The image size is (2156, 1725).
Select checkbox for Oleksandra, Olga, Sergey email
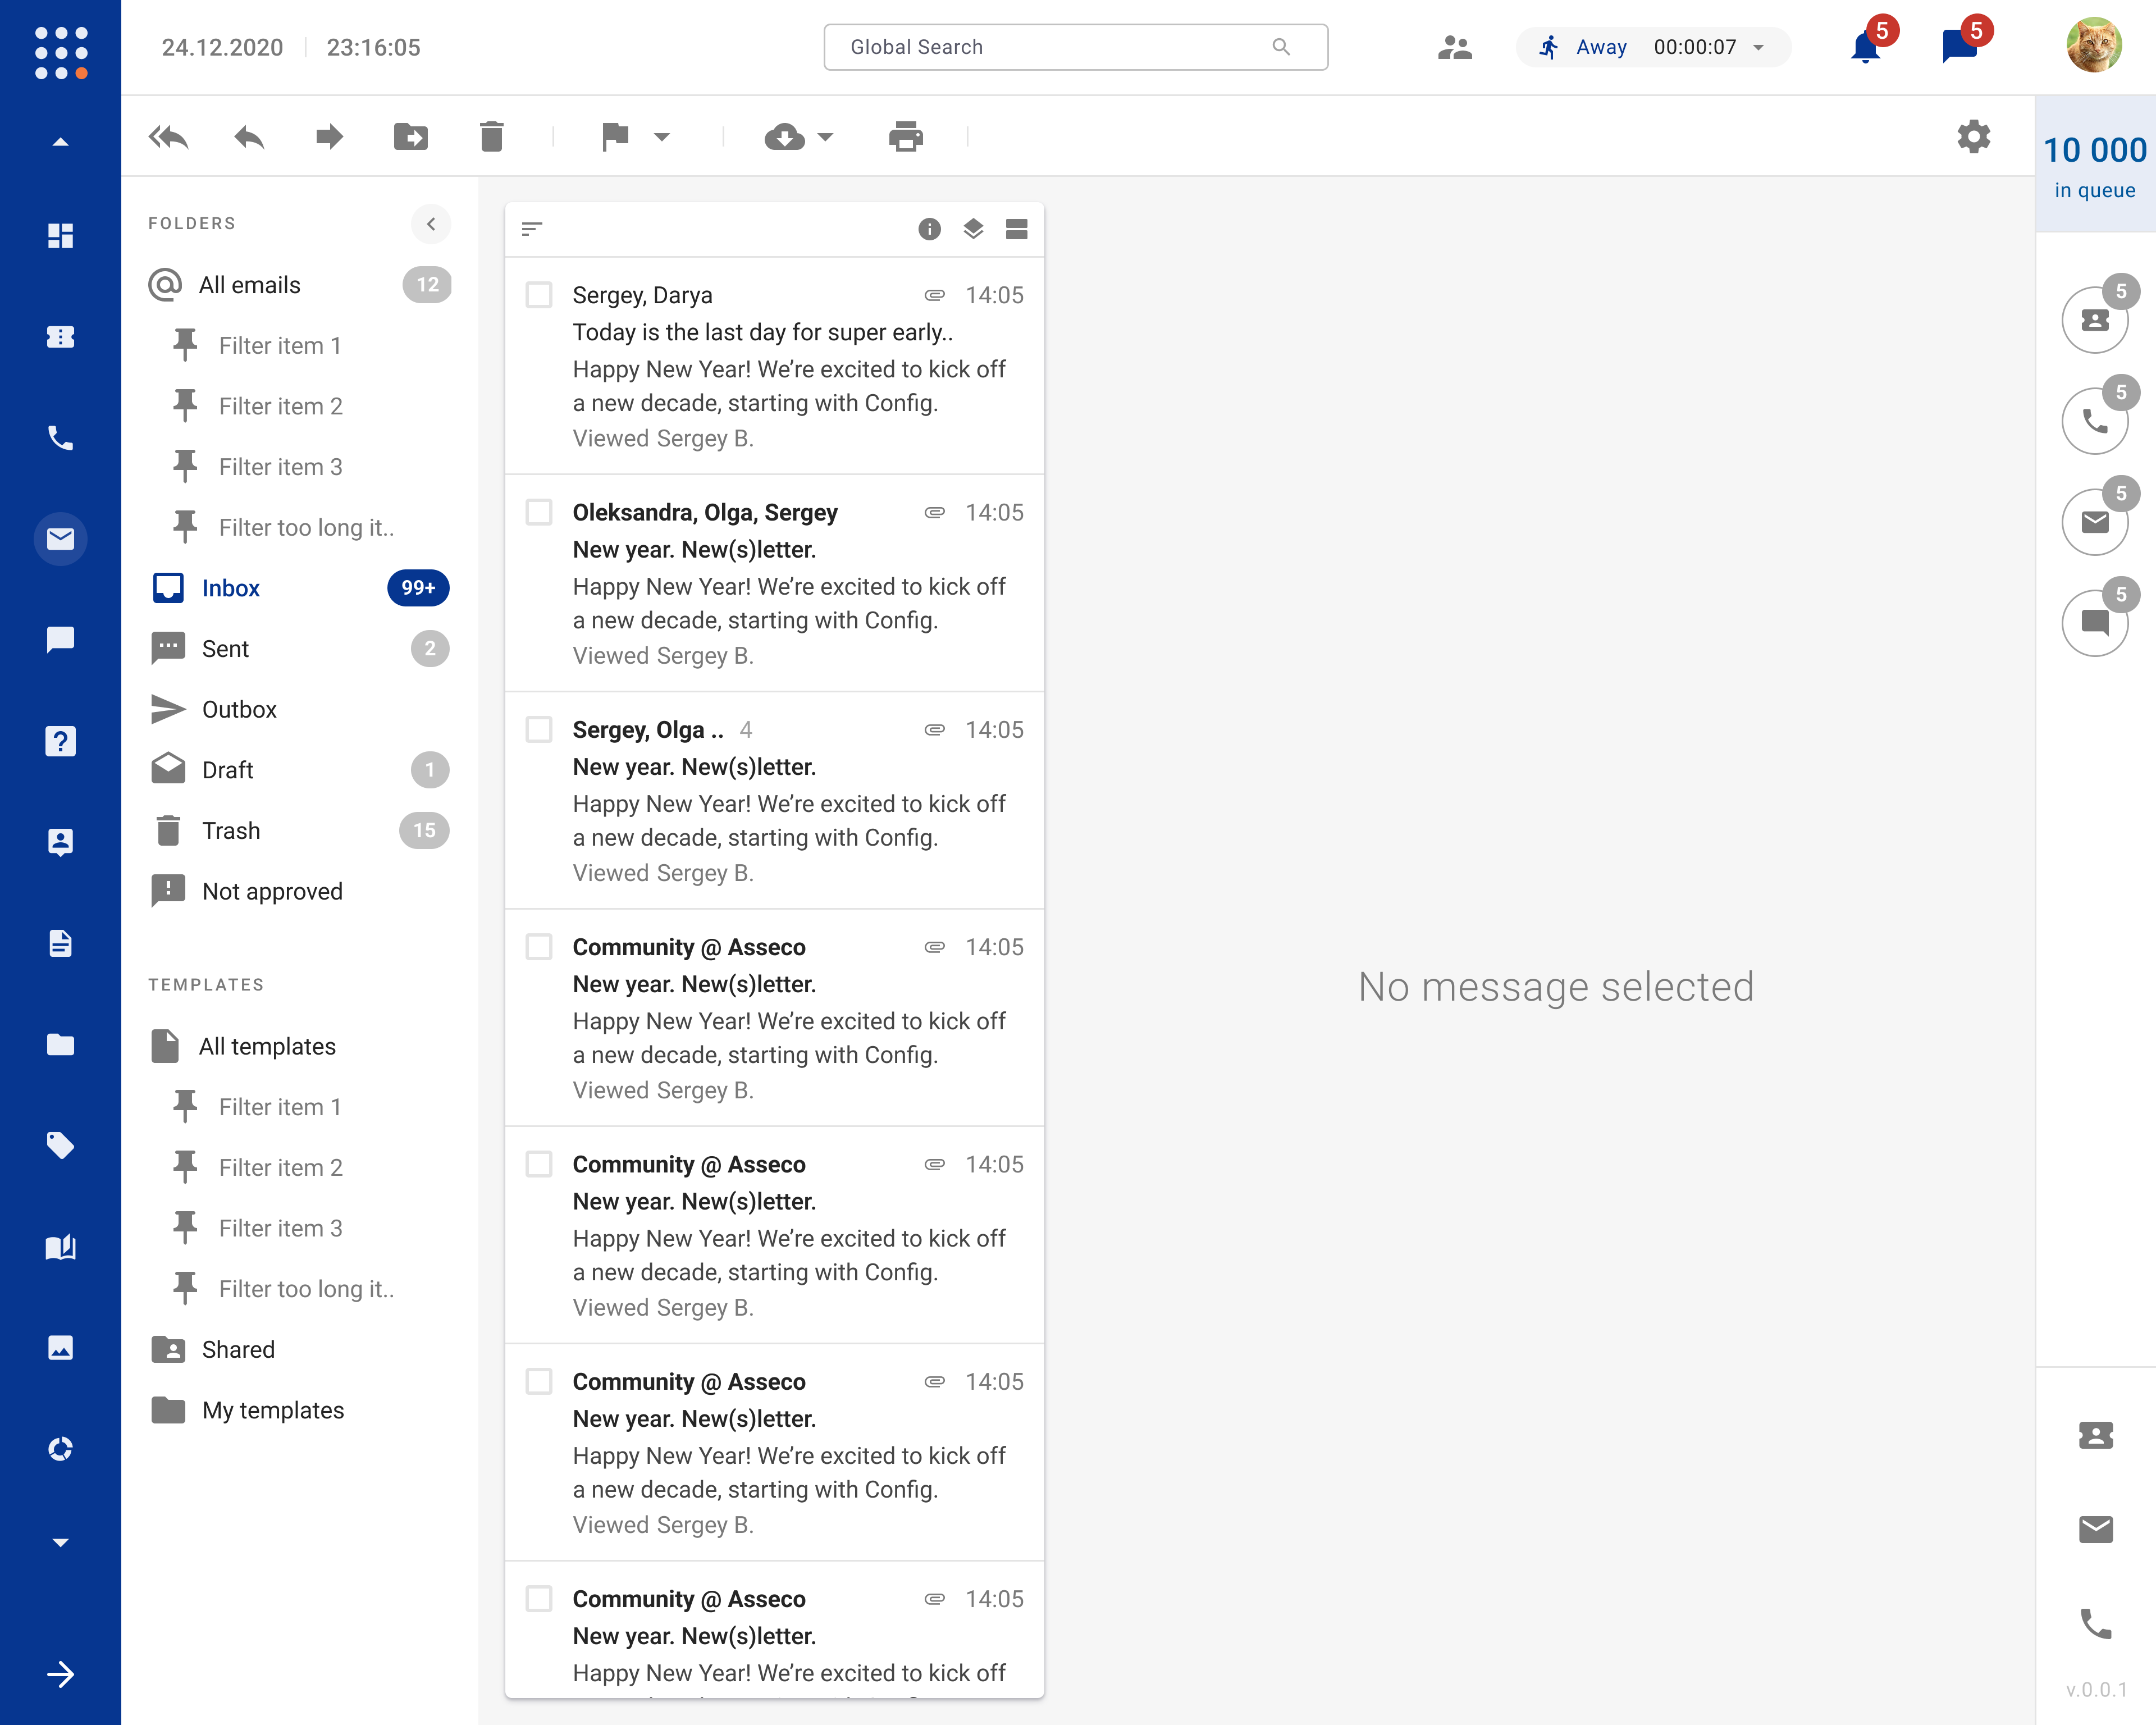(x=539, y=512)
